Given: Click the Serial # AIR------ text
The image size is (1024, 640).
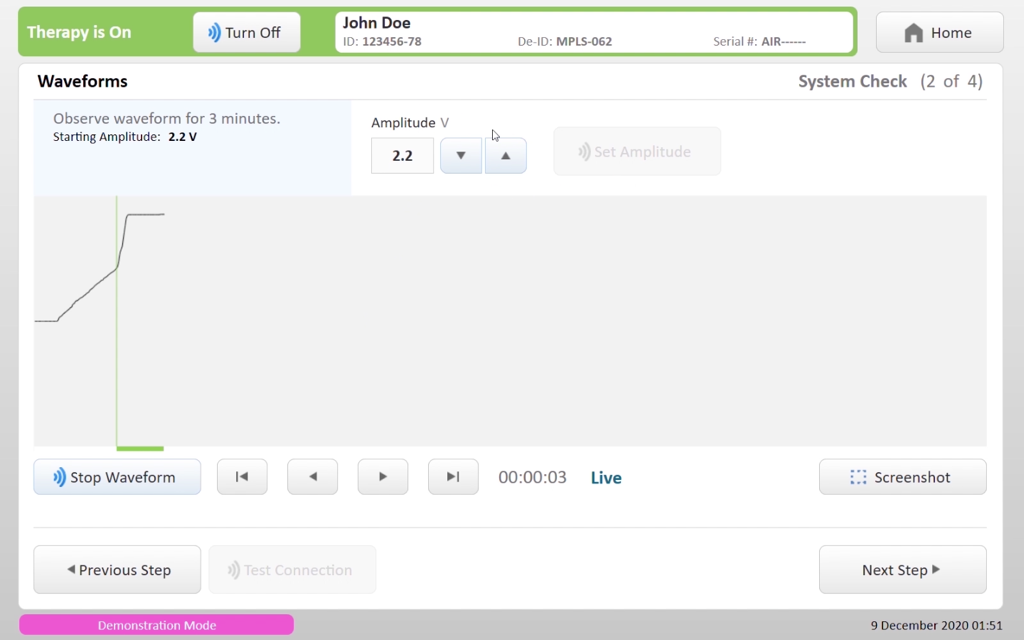Looking at the screenshot, I should tap(760, 42).
